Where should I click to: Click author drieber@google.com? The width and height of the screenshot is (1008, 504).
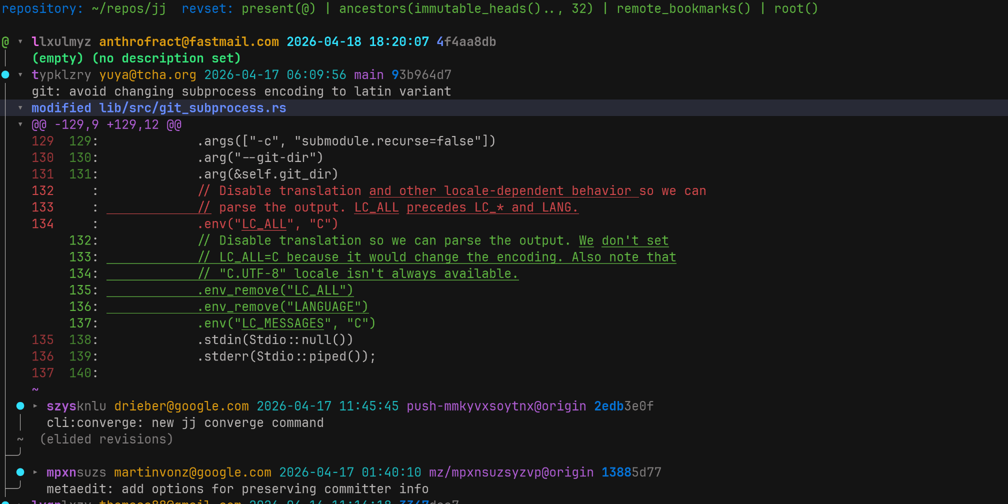point(181,406)
